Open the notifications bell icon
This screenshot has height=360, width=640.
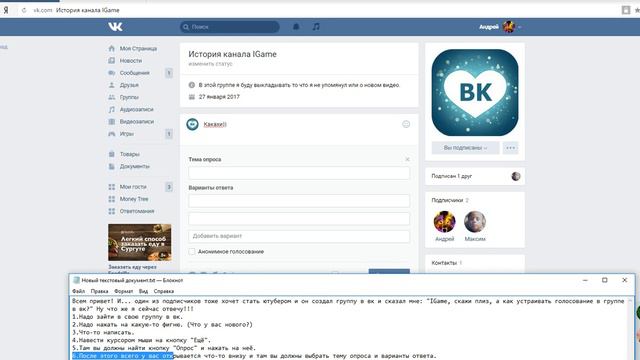pos(296,27)
